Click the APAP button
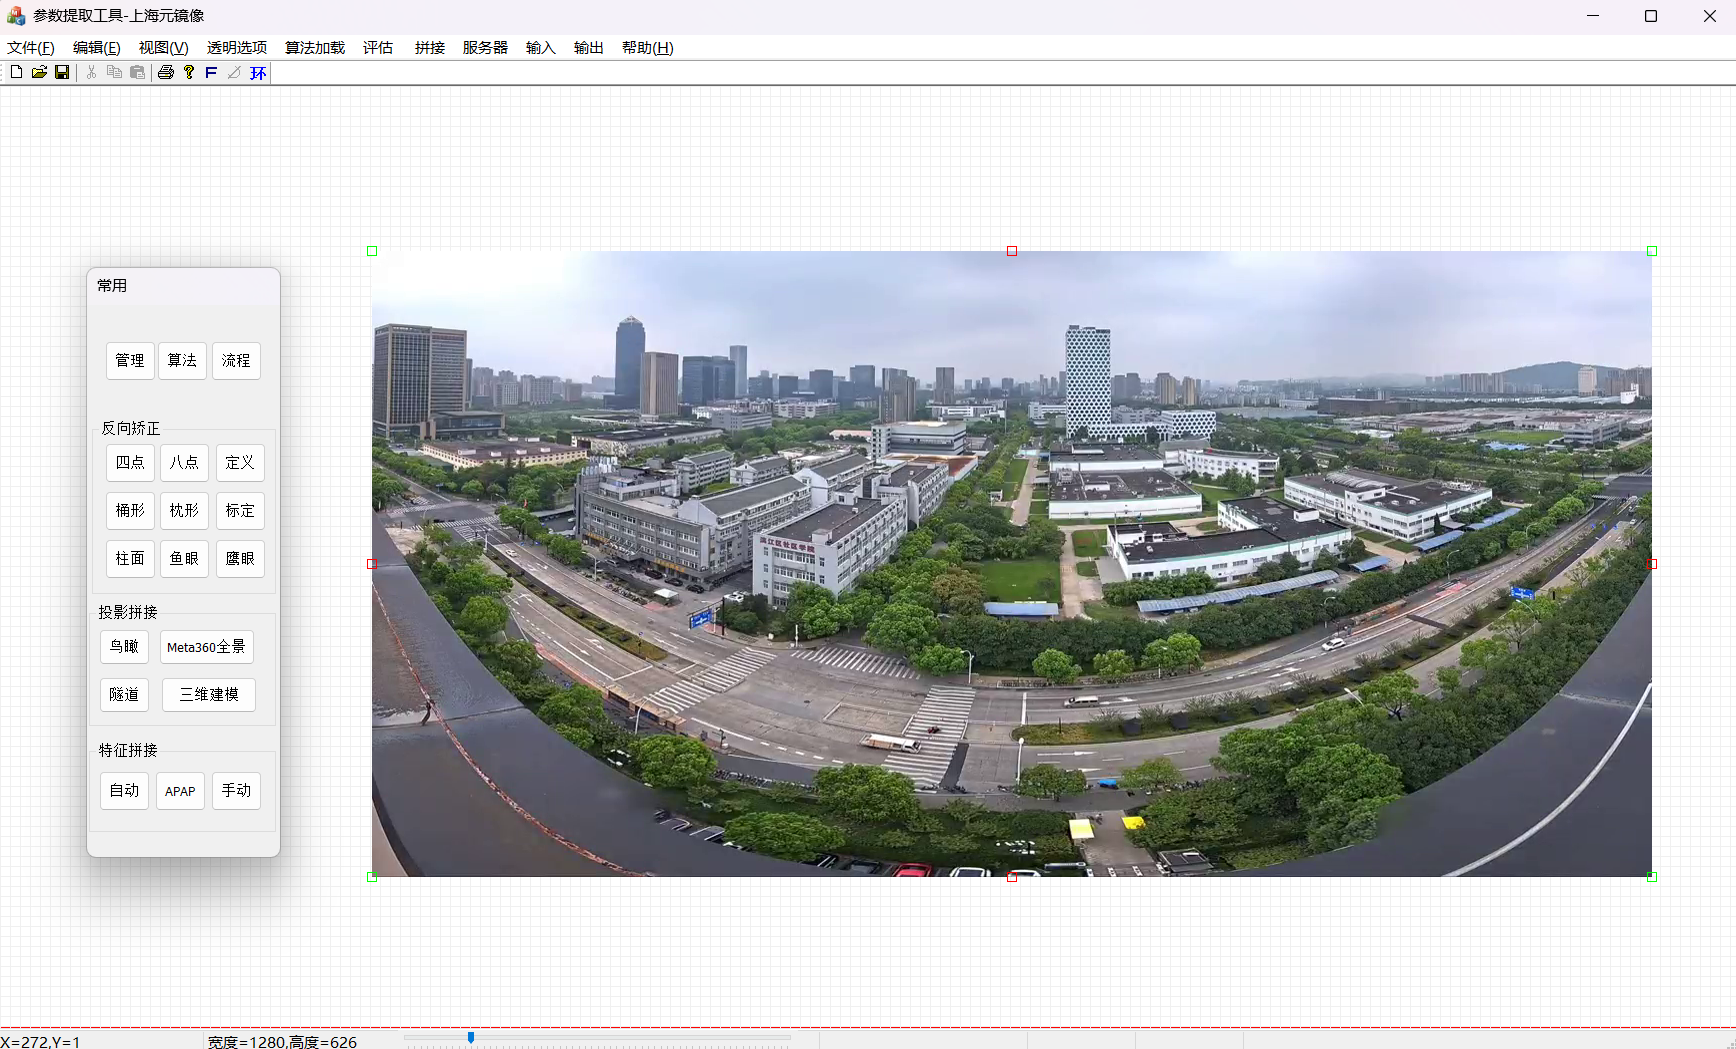This screenshot has height=1049, width=1736. [x=180, y=791]
